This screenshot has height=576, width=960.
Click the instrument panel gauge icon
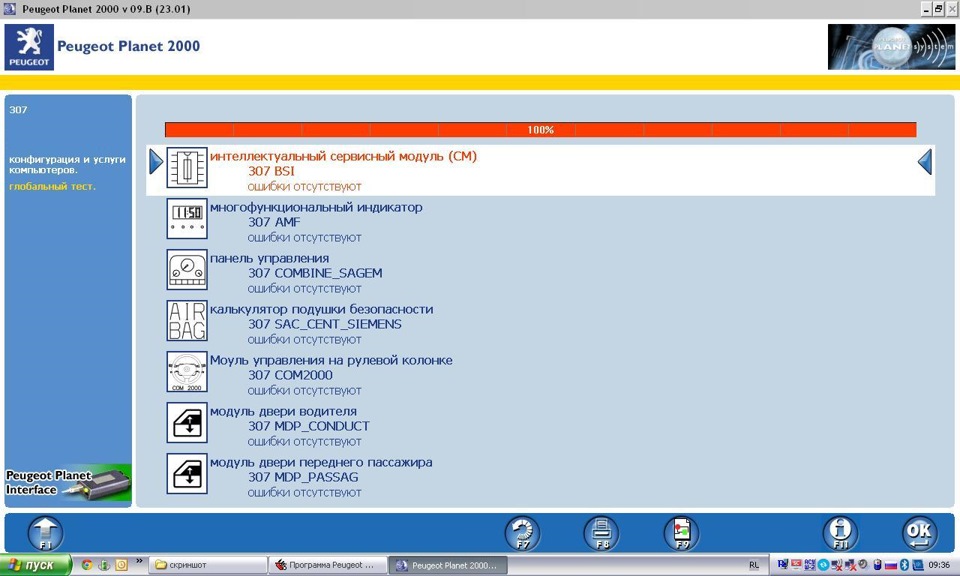[x=187, y=269]
